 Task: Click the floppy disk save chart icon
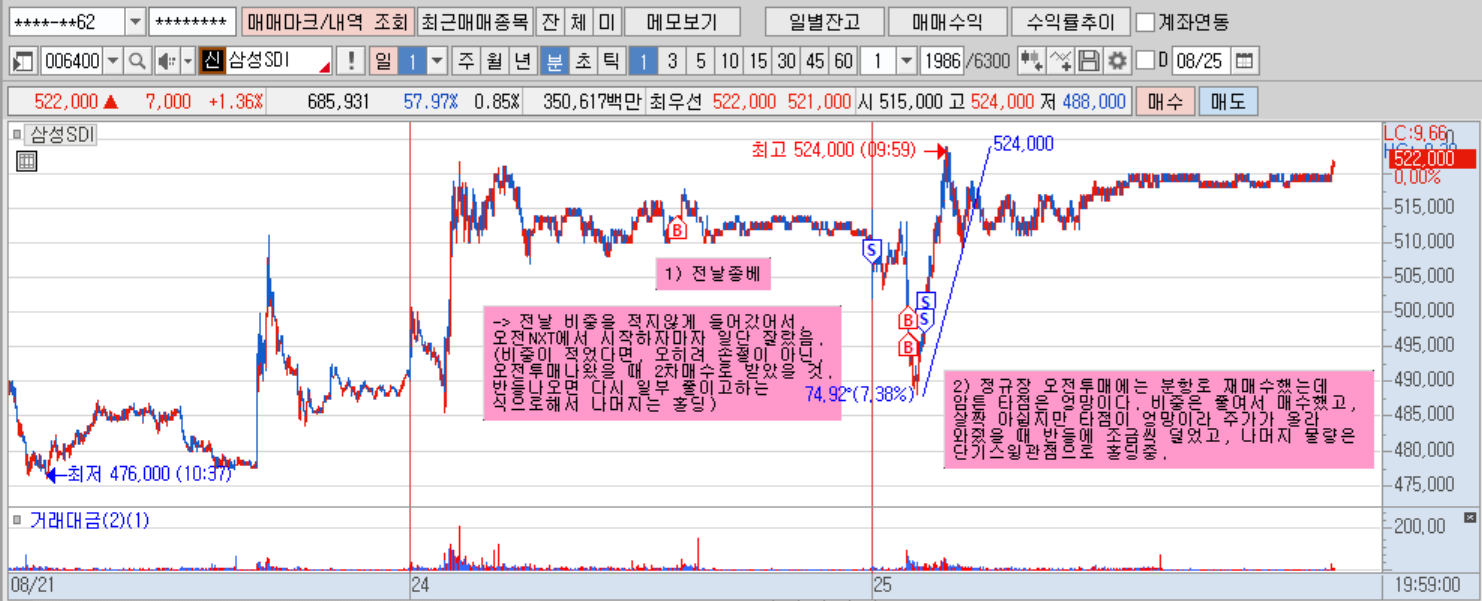tap(1089, 61)
